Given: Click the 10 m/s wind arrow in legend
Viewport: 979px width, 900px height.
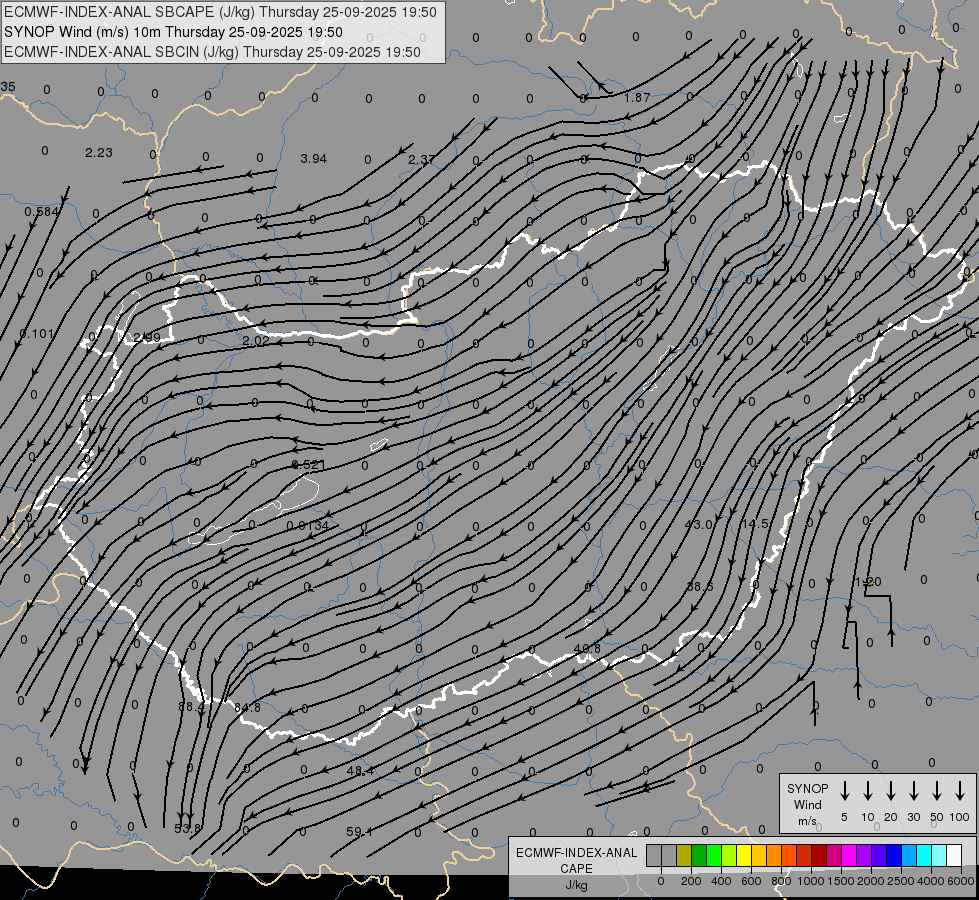Looking at the screenshot, I should pos(868,791).
